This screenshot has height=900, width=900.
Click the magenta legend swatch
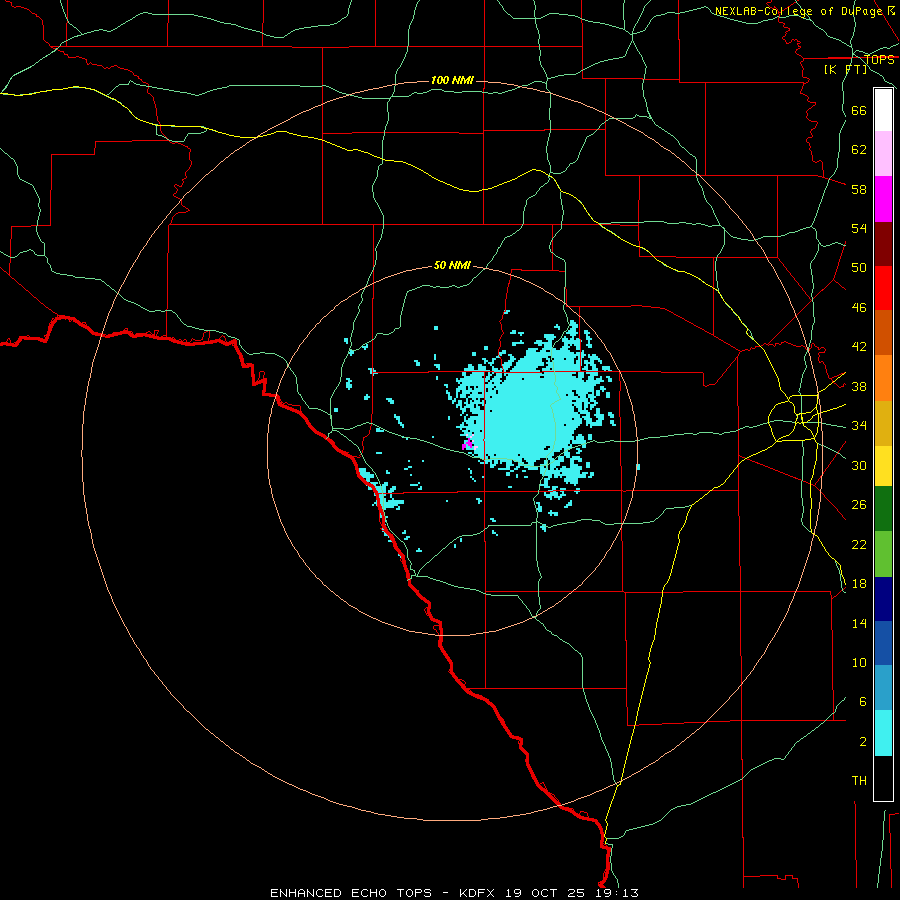(883, 199)
